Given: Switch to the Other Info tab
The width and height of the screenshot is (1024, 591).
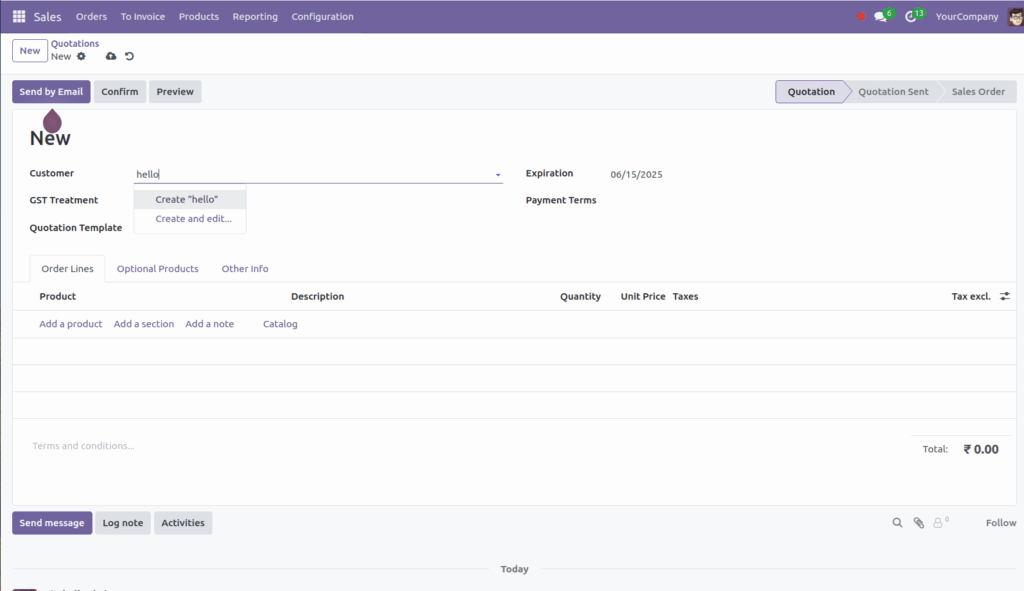Looking at the screenshot, I should point(244,268).
